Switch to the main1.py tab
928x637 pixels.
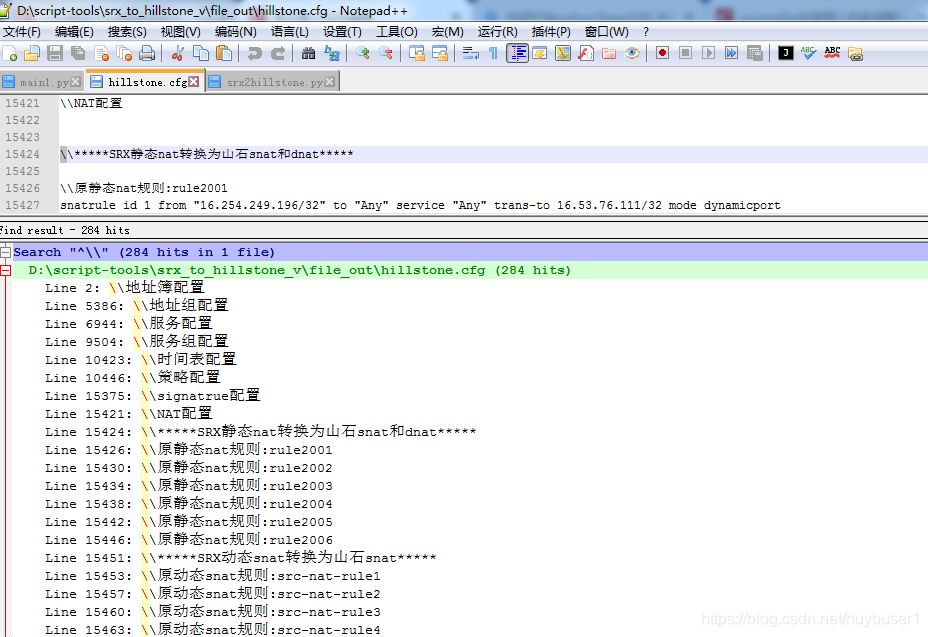(x=41, y=82)
